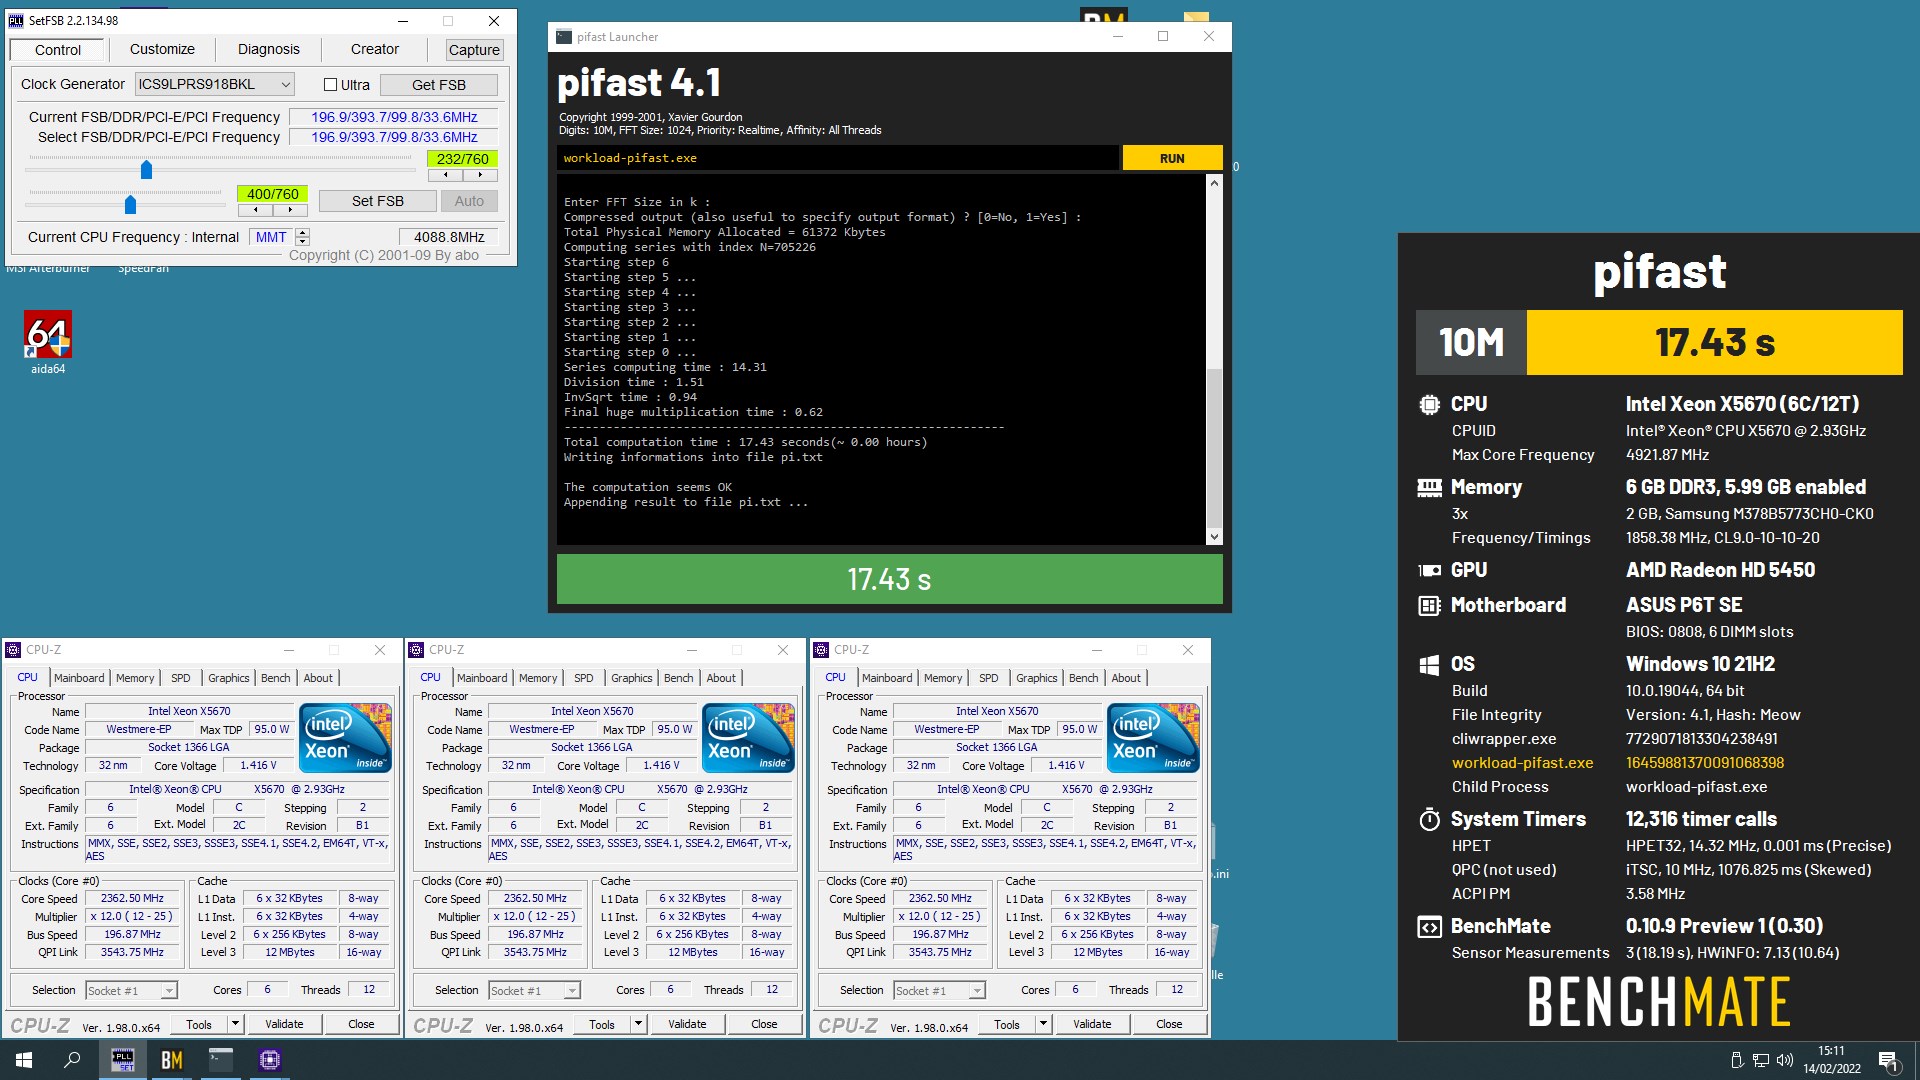Switch to the Creator tab in SetFSB
Screen dimensions: 1920x1080
(x=375, y=49)
